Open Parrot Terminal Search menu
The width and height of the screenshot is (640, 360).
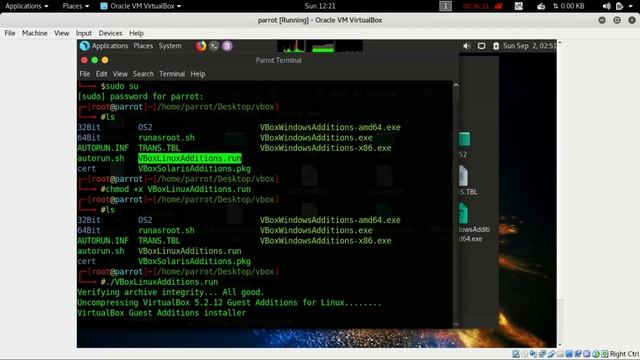(143, 74)
